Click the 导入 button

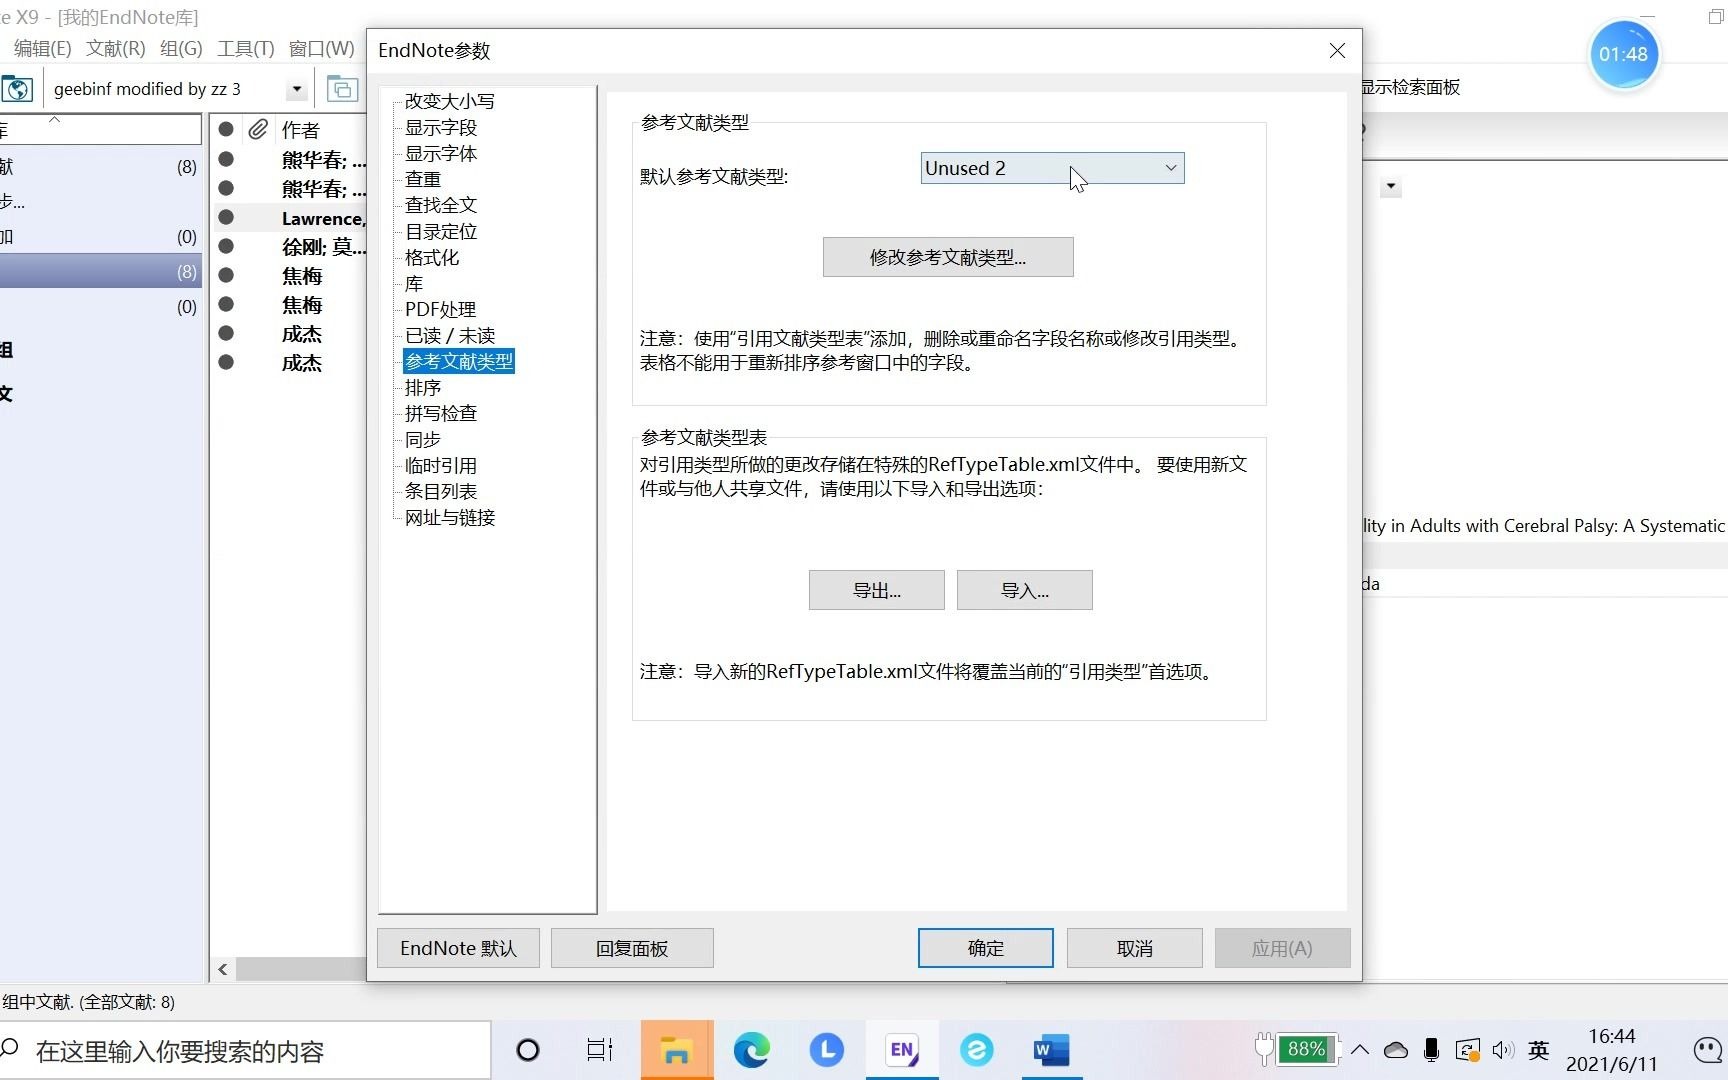click(1024, 590)
